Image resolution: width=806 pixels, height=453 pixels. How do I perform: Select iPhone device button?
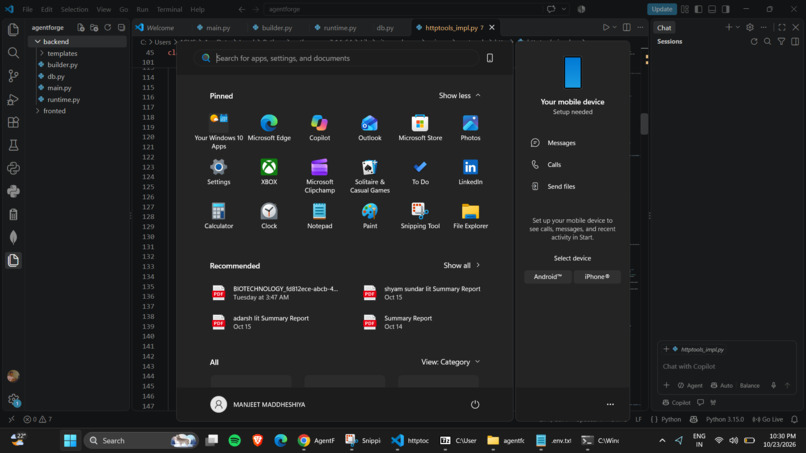(x=597, y=277)
